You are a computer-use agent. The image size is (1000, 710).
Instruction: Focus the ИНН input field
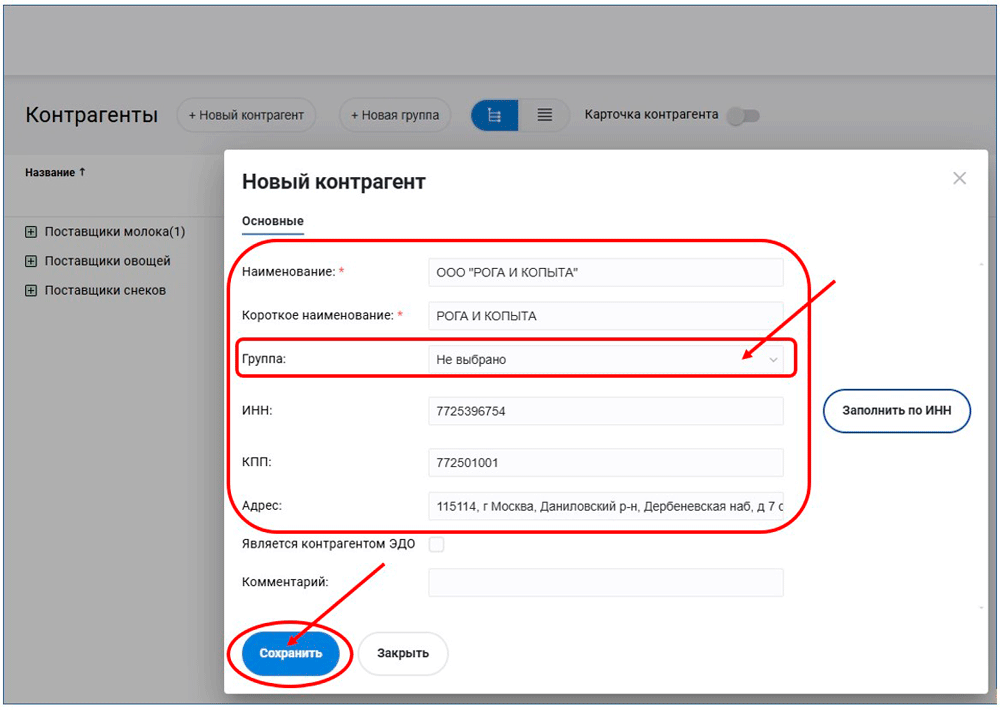605,411
